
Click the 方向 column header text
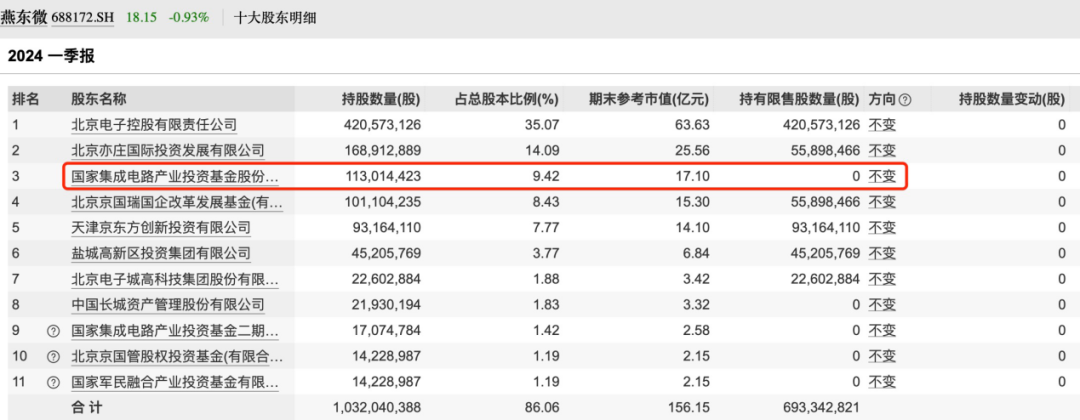point(882,100)
